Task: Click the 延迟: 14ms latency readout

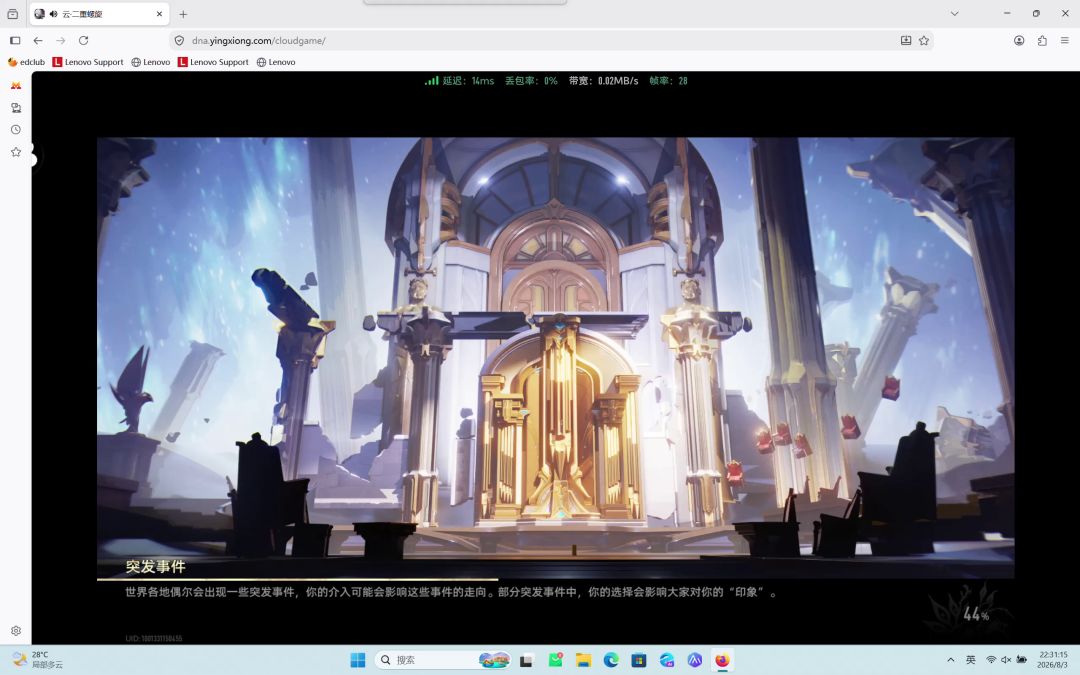Action: click(x=468, y=81)
